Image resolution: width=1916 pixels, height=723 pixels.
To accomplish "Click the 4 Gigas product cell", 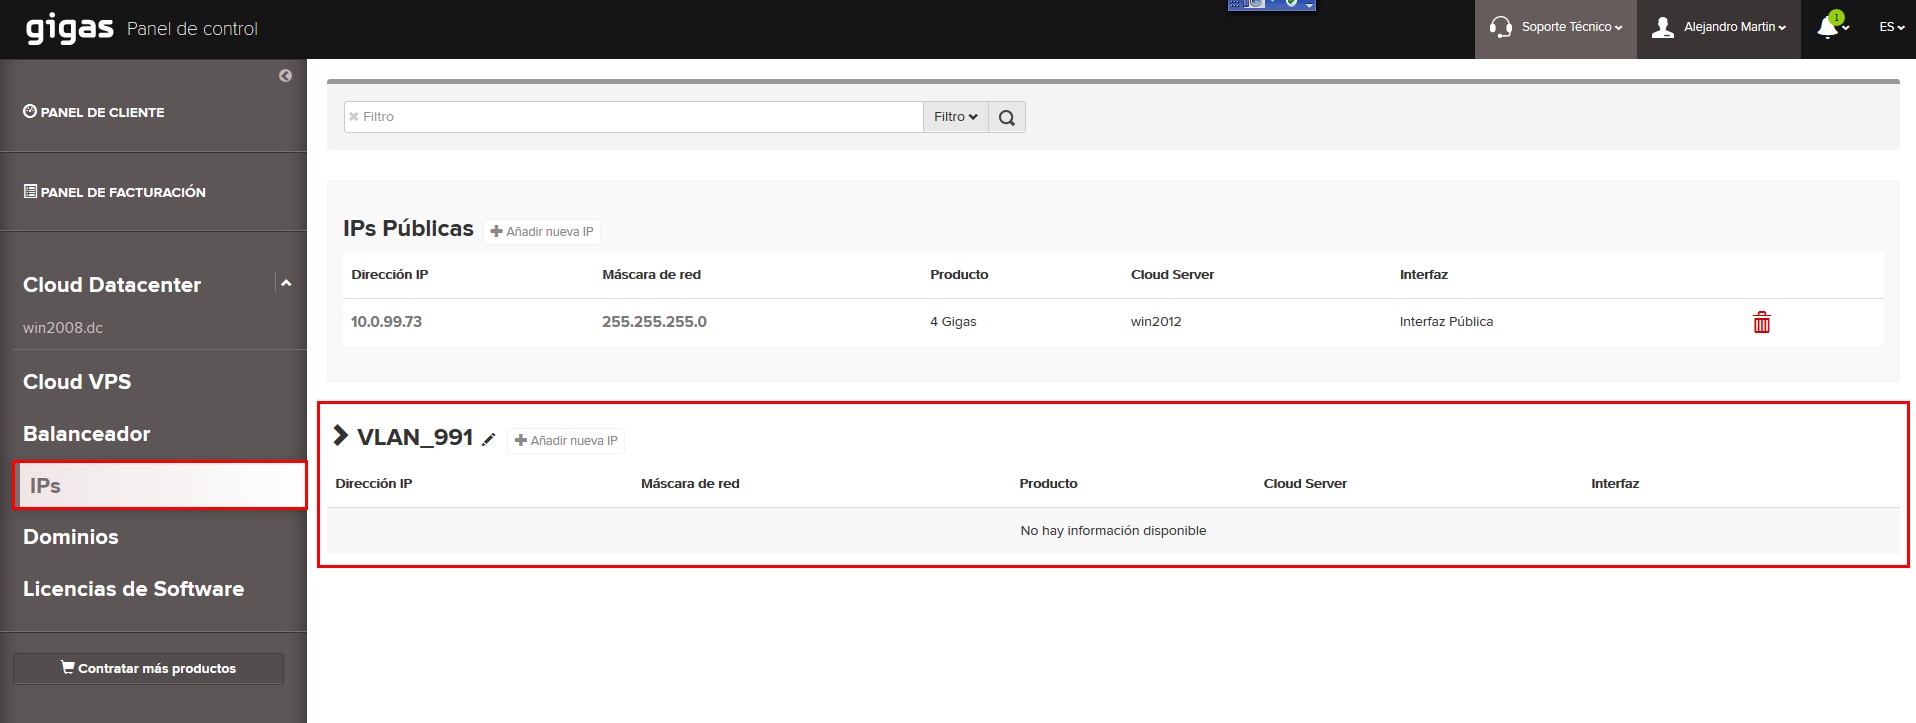I will click(x=953, y=322).
